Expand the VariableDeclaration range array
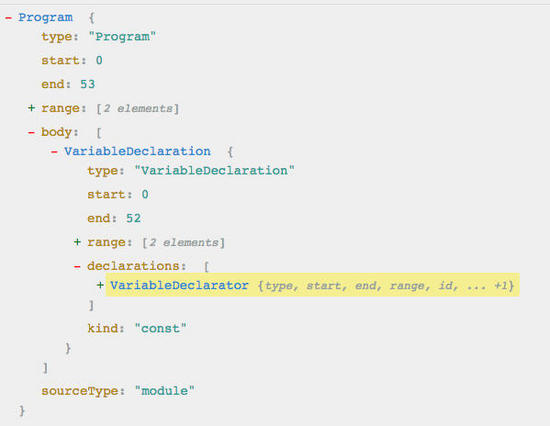This screenshot has height=426, width=550. click(77, 242)
